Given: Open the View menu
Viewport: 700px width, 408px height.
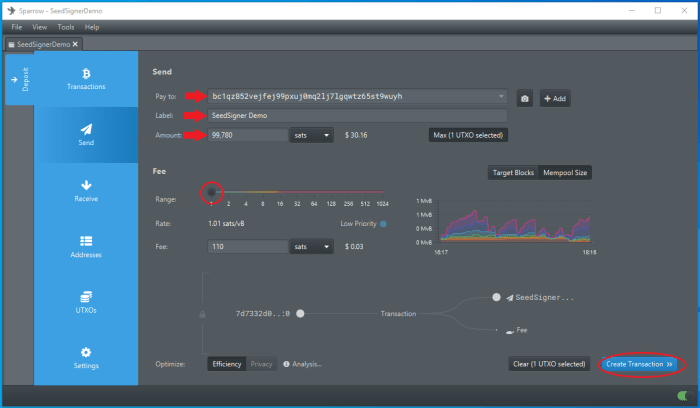Looking at the screenshot, I should coord(39,27).
